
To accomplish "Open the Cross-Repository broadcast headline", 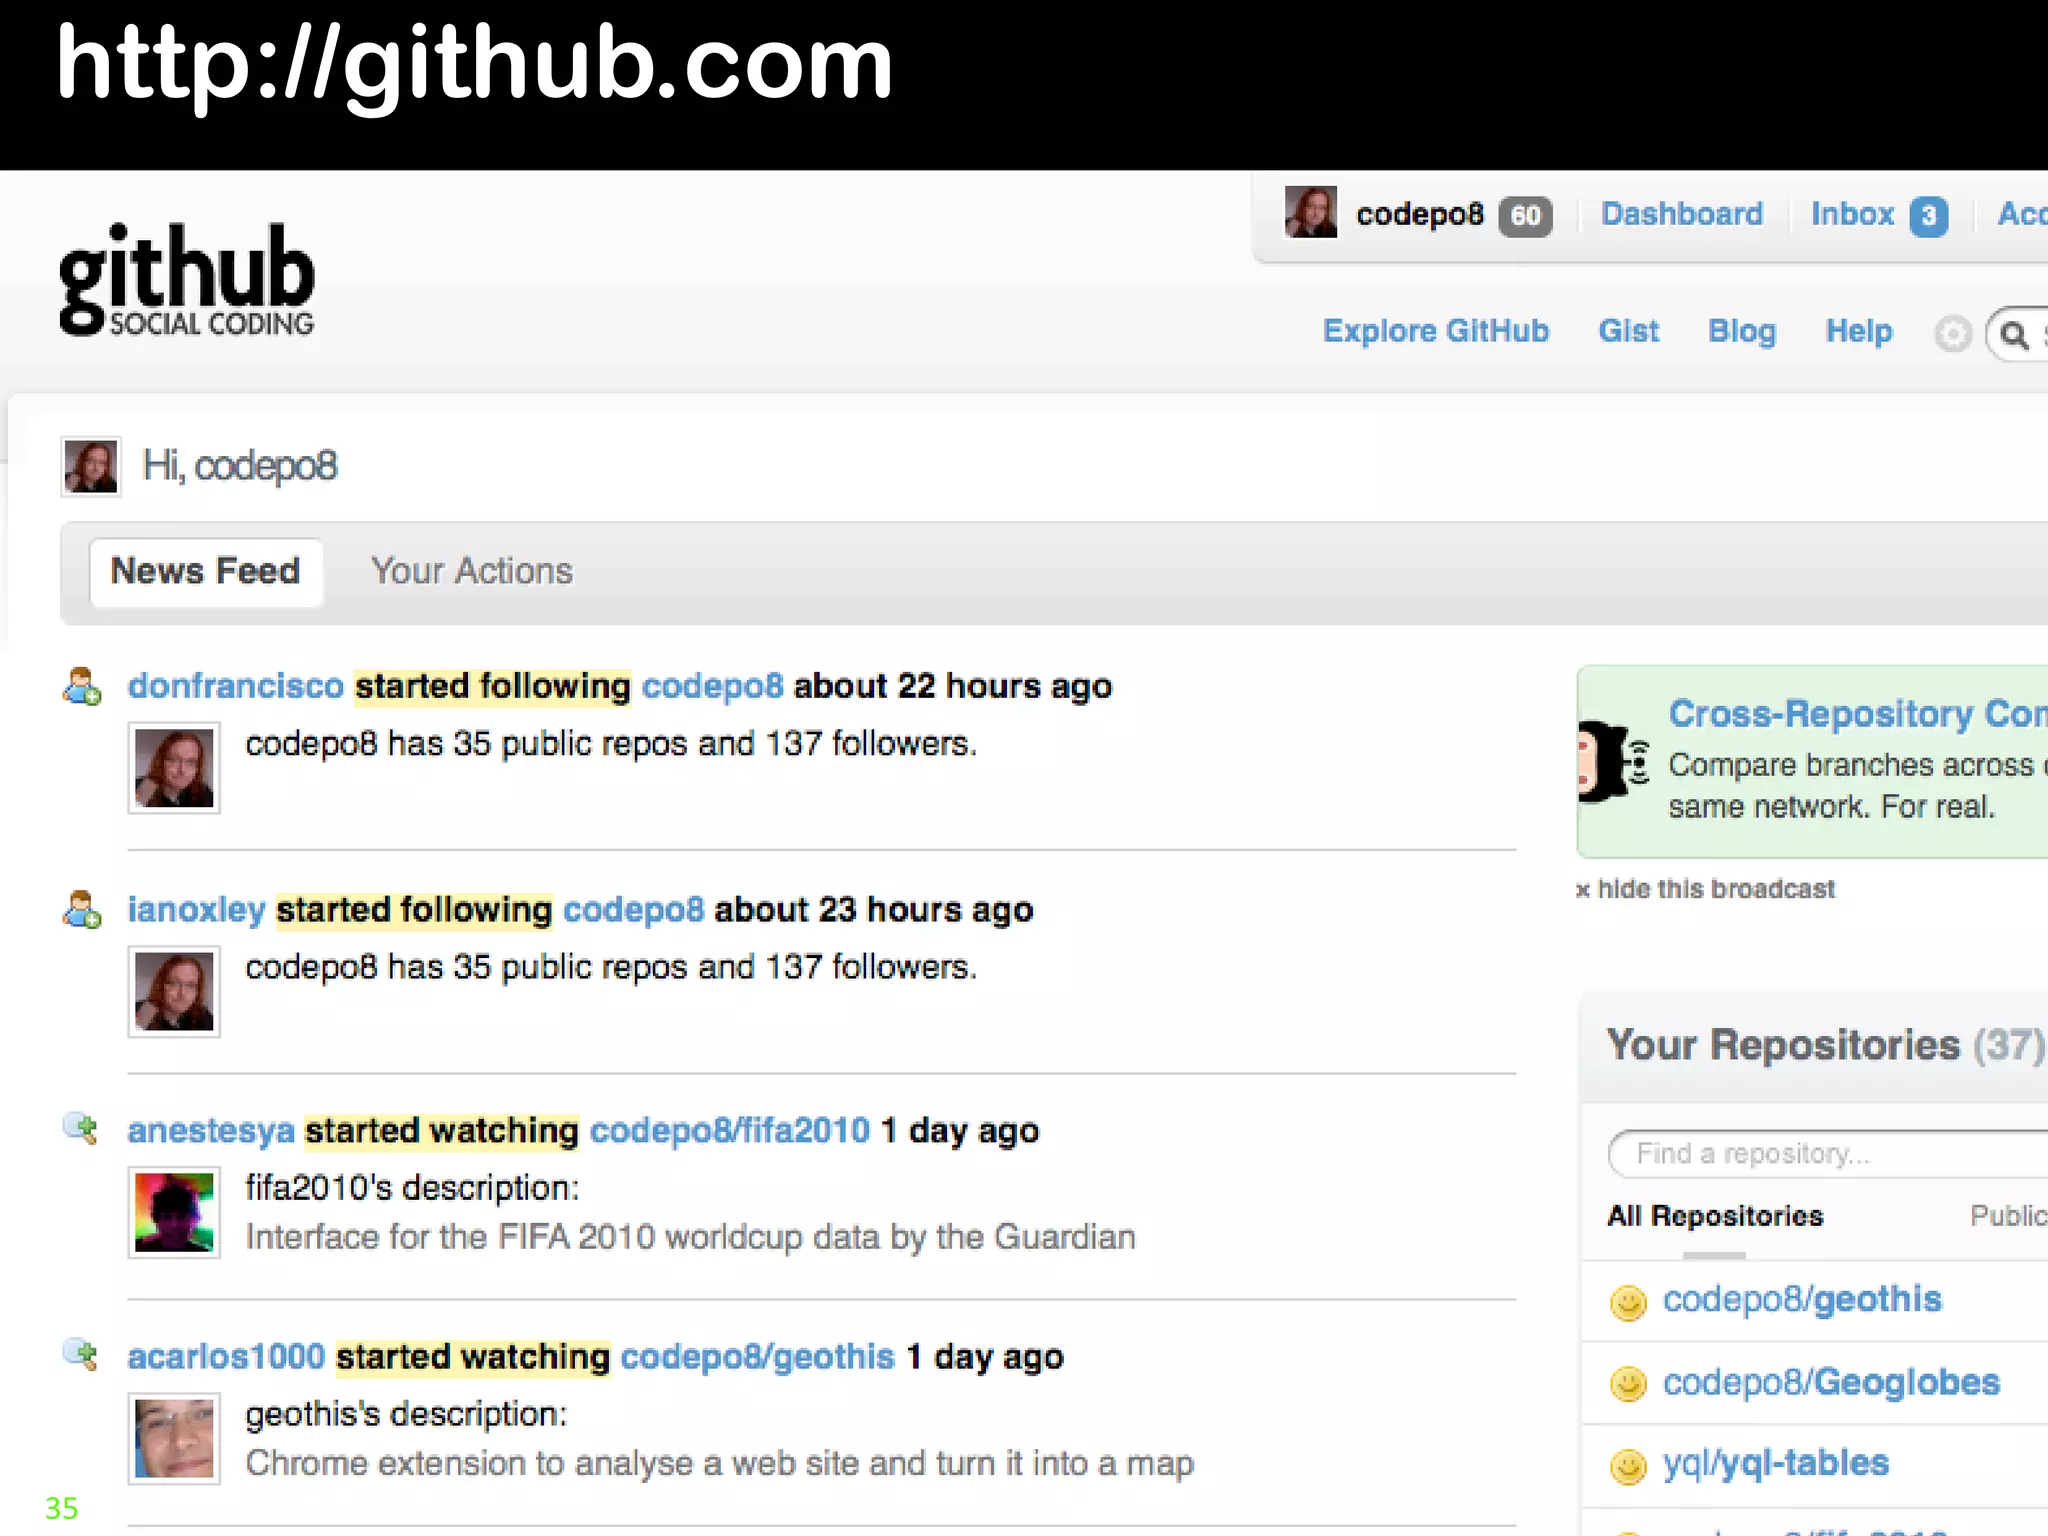I will 1858,714.
